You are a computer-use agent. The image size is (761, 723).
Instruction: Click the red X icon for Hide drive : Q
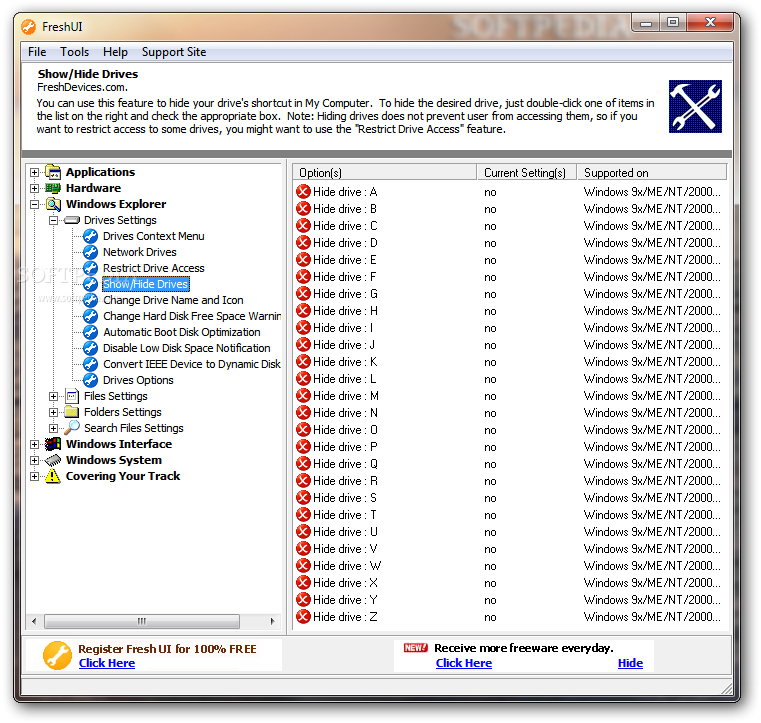(x=303, y=463)
